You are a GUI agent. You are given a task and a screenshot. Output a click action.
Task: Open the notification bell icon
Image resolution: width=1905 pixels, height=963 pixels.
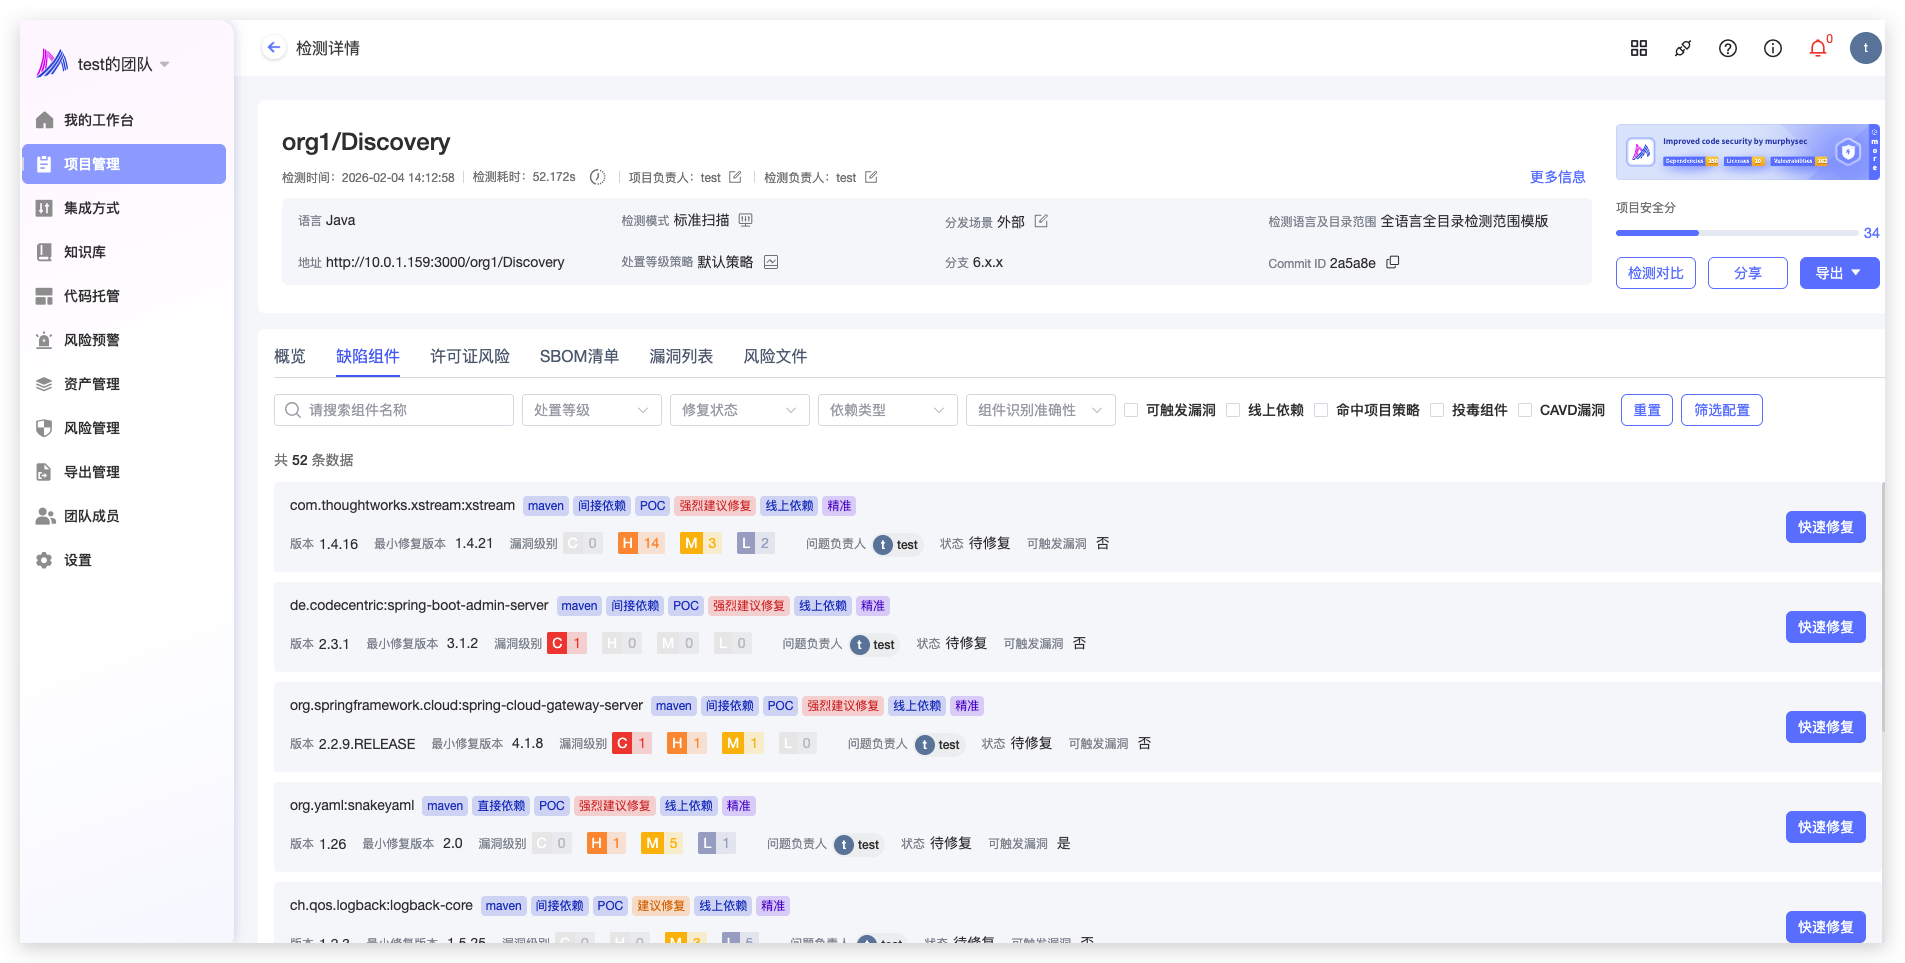point(1818,48)
